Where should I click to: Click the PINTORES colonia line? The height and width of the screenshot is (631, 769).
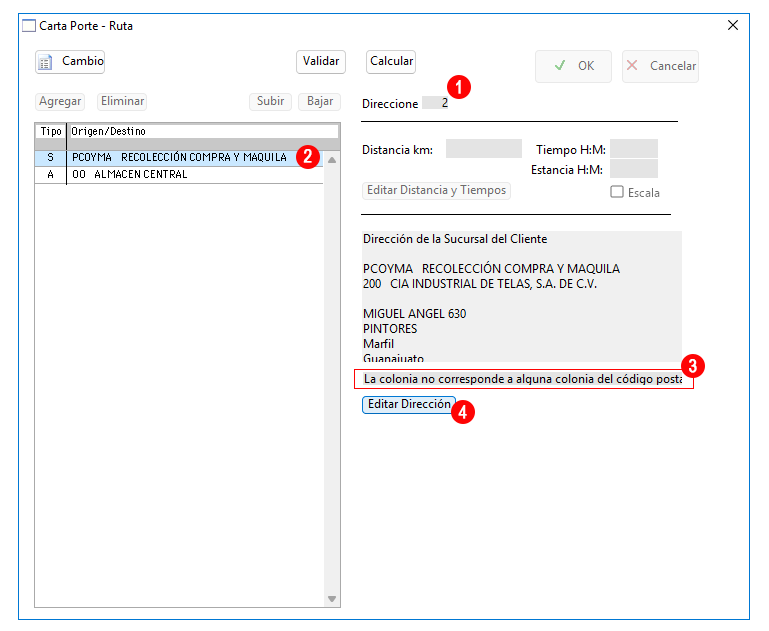[x=390, y=329]
